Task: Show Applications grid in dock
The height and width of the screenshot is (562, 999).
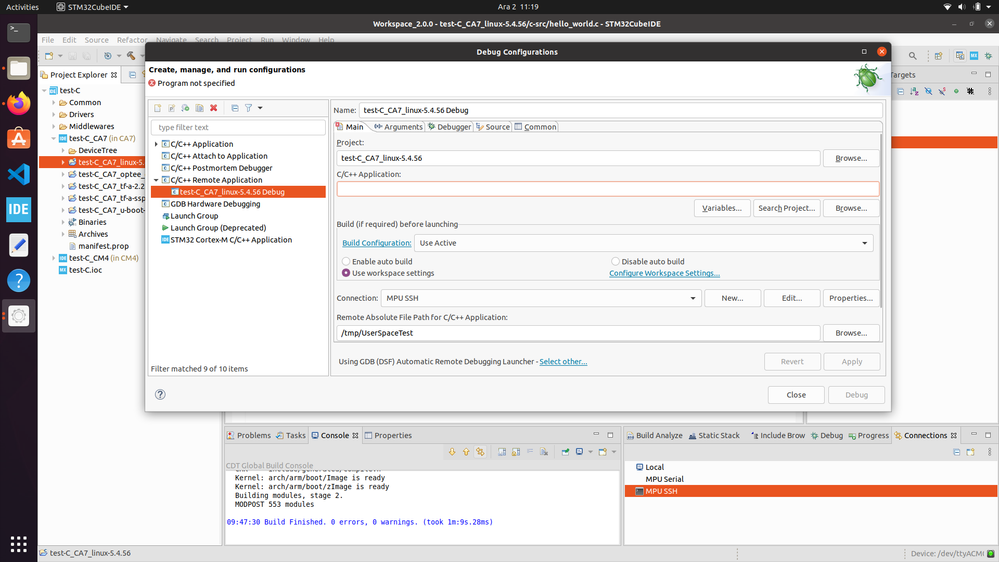Action: [18, 544]
